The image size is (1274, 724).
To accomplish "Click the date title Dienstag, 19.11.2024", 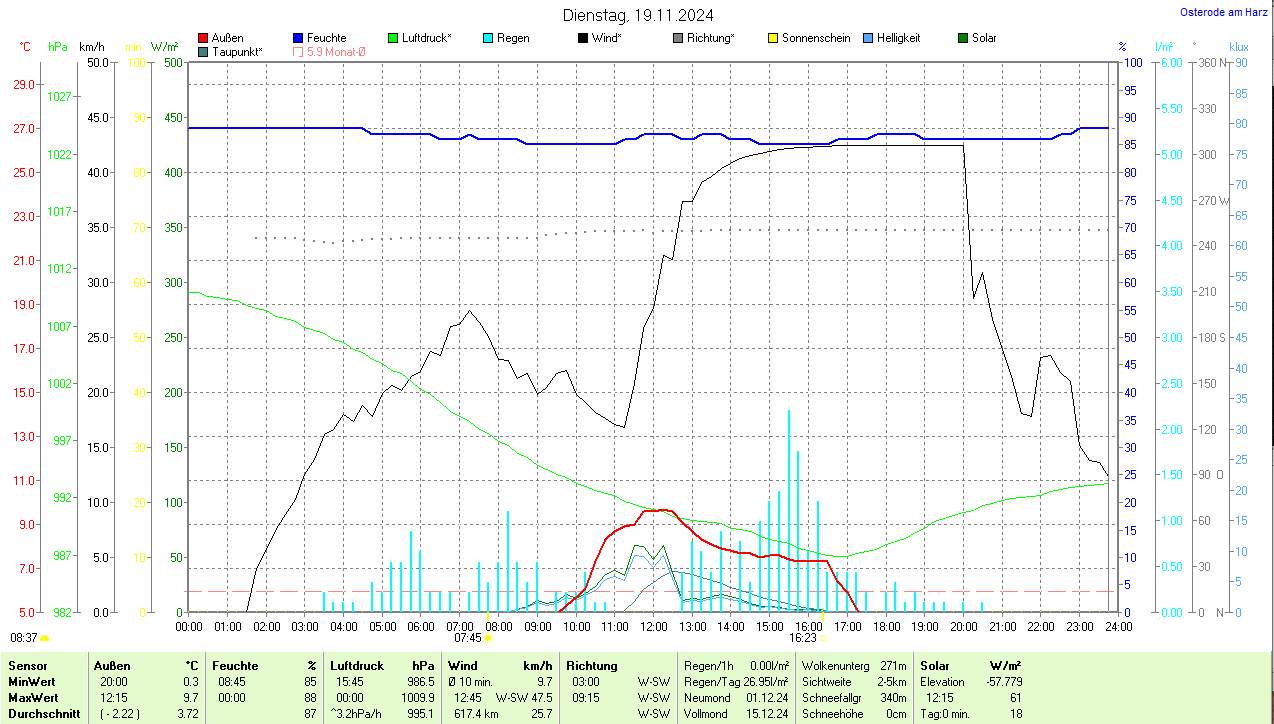I will click(x=638, y=14).
